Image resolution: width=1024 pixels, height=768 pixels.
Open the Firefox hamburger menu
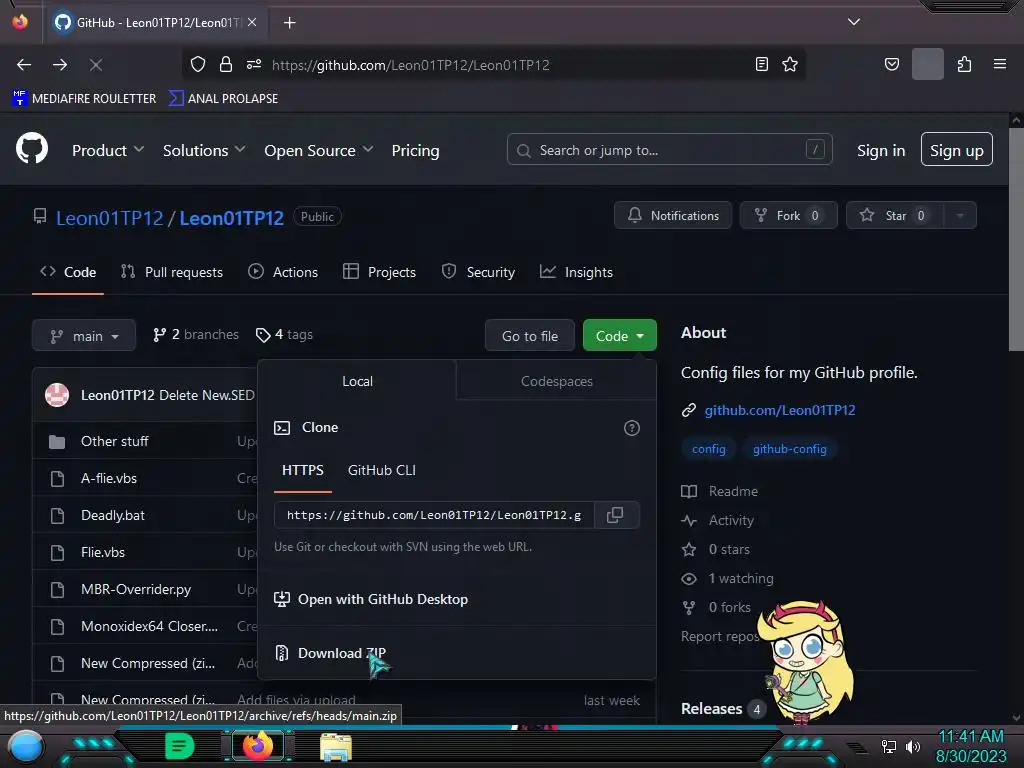1000,64
